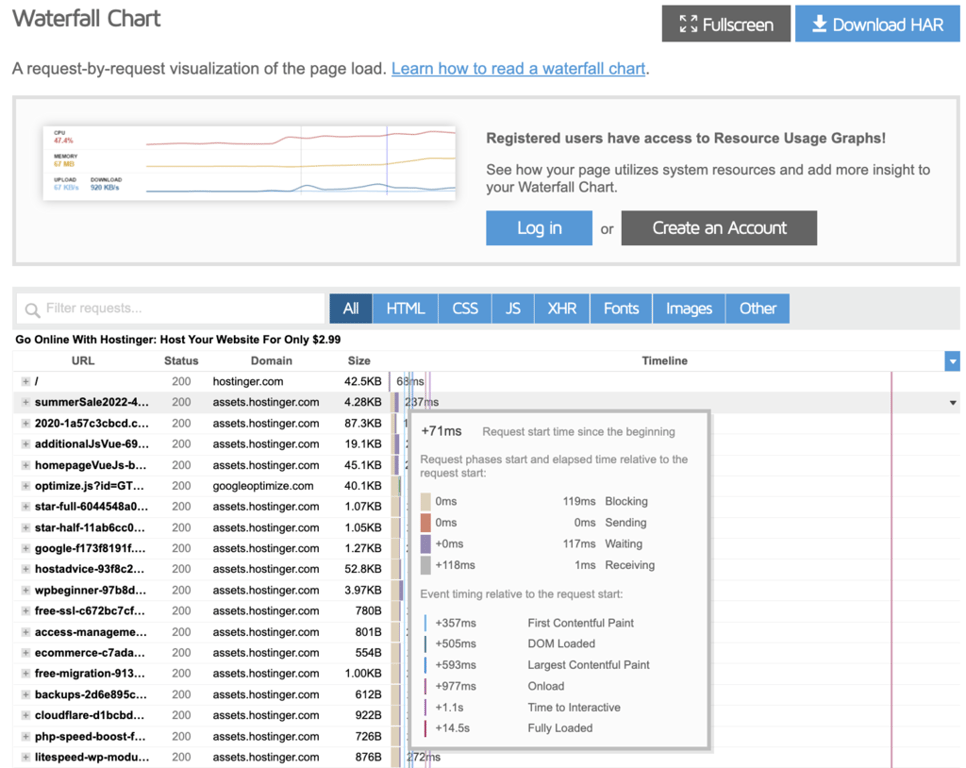
Task: Sort requests by the Size column header
Action: click(359, 361)
